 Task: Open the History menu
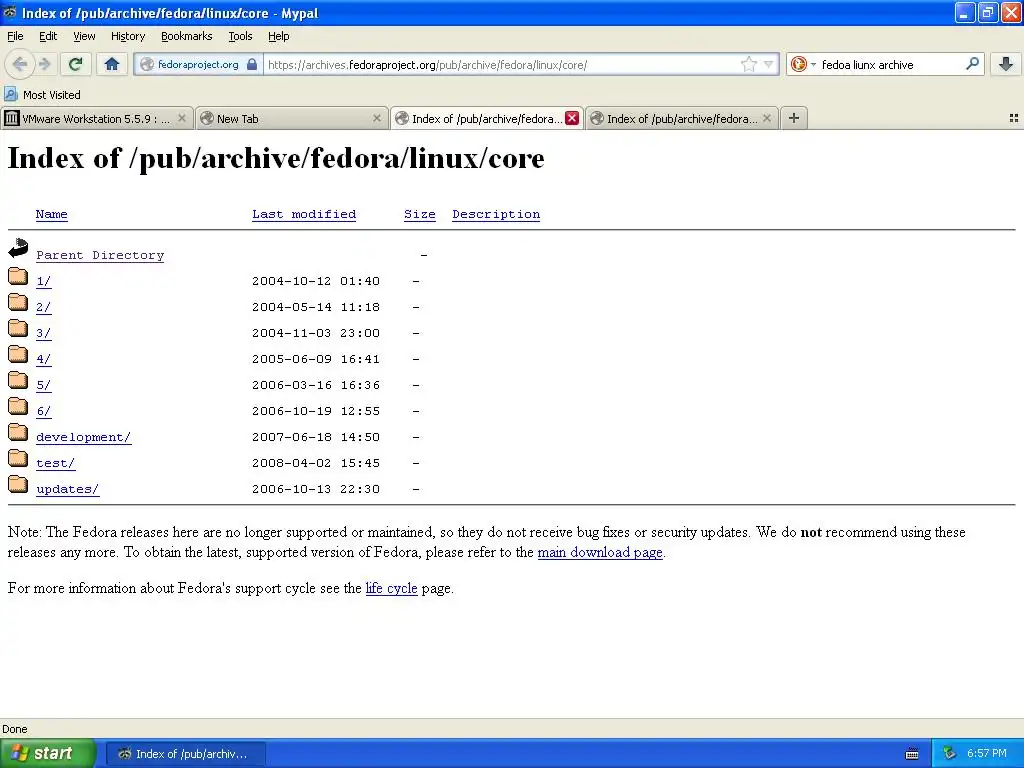[127, 36]
